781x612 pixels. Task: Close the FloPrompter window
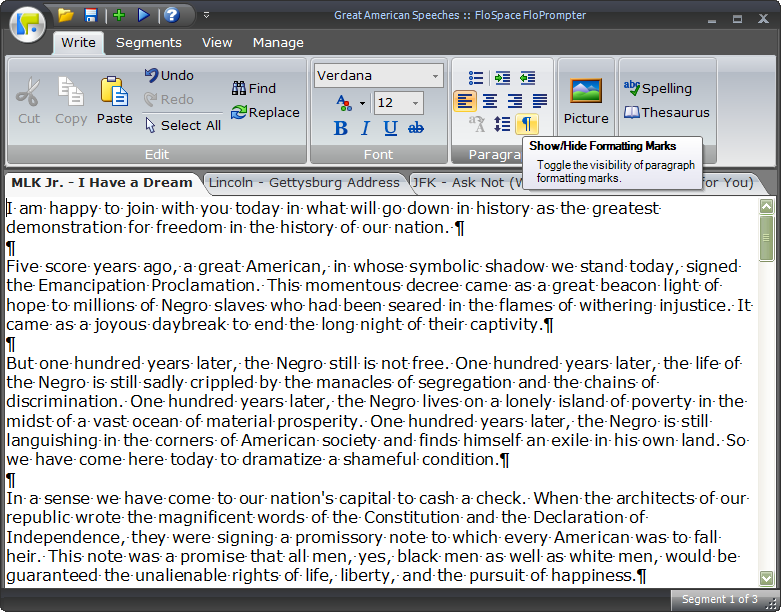pyautogui.click(x=763, y=19)
